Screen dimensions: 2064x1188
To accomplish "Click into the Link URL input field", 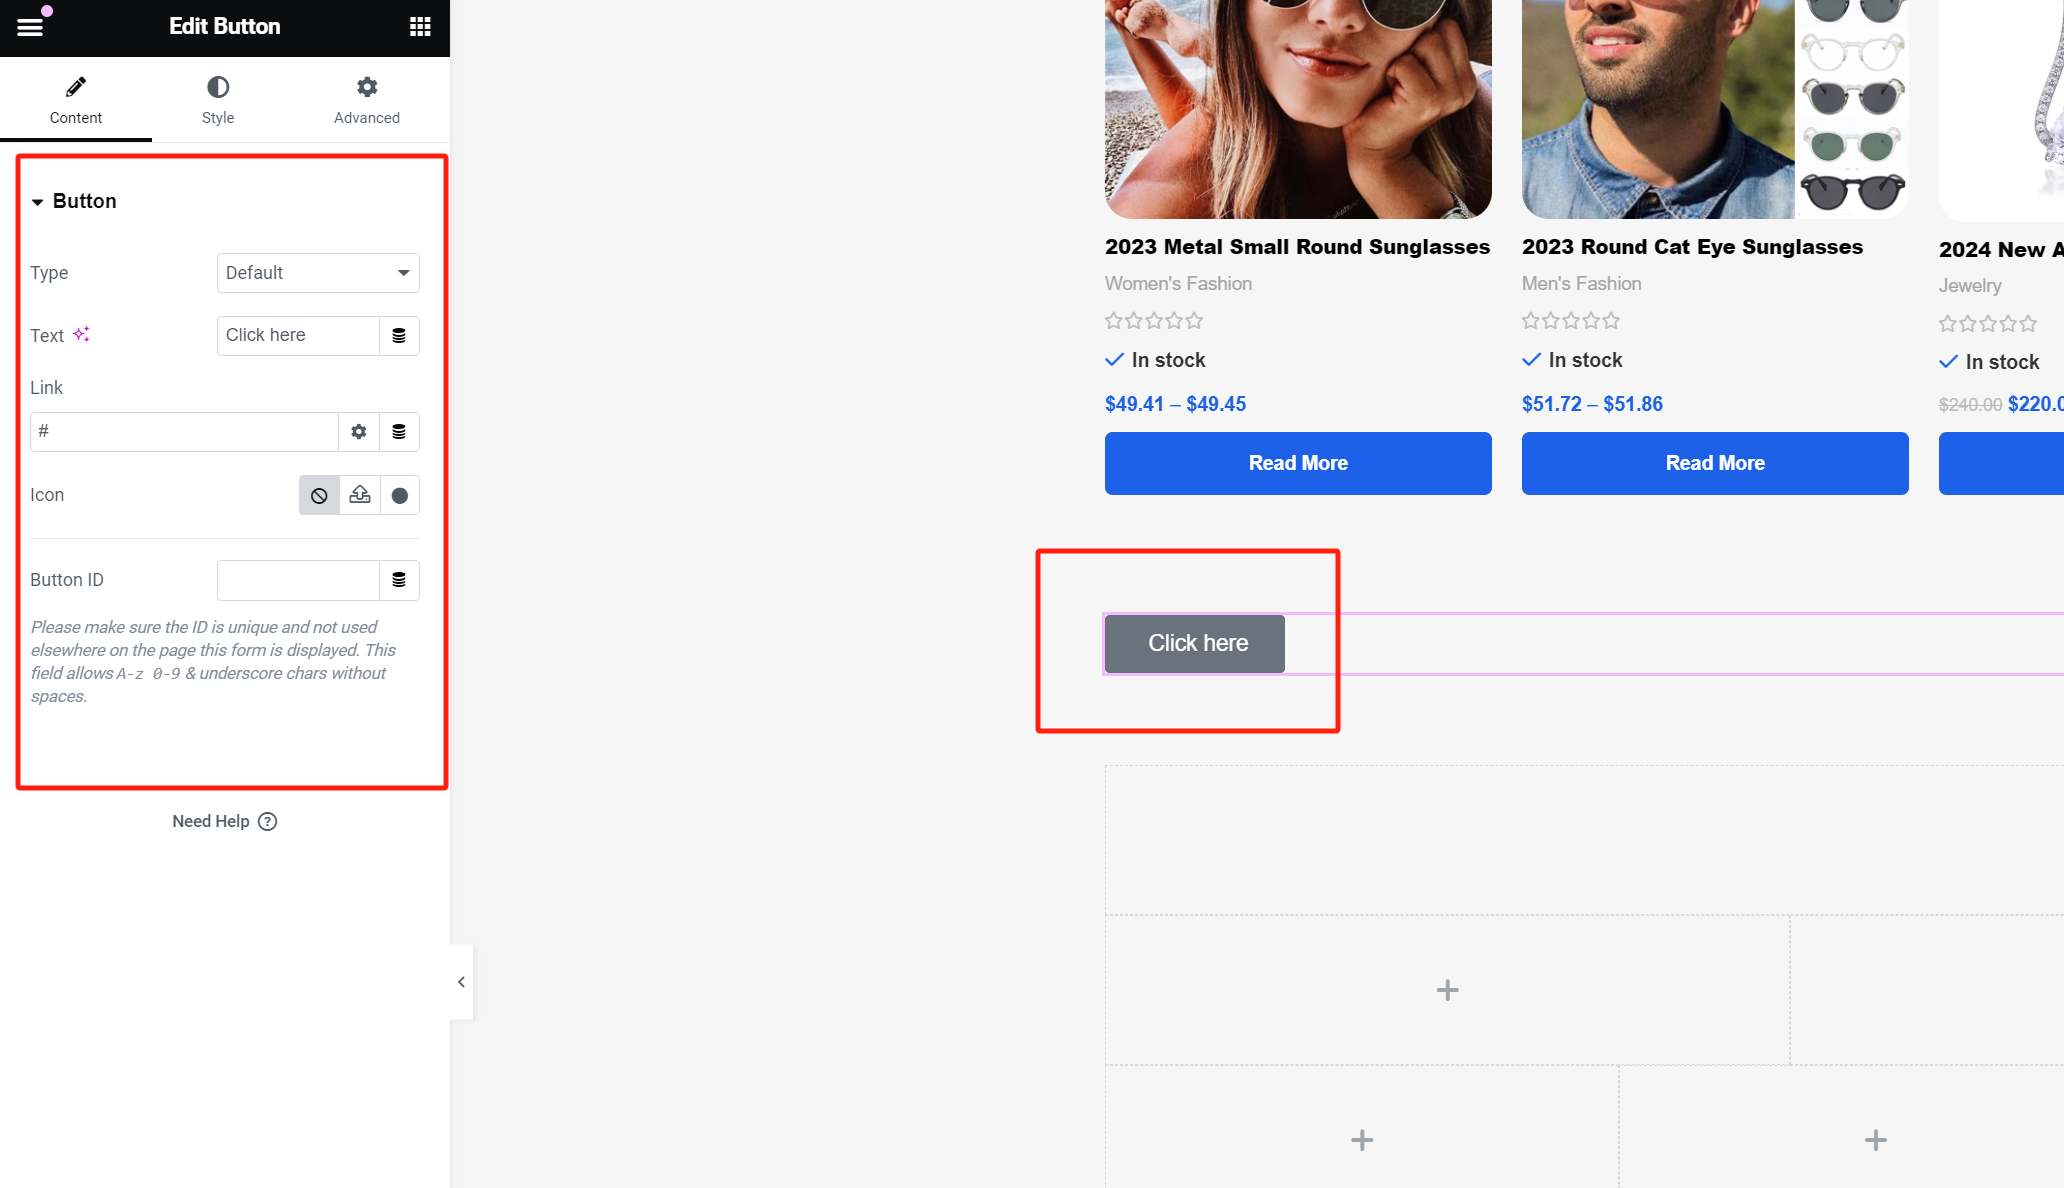I will click(185, 432).
